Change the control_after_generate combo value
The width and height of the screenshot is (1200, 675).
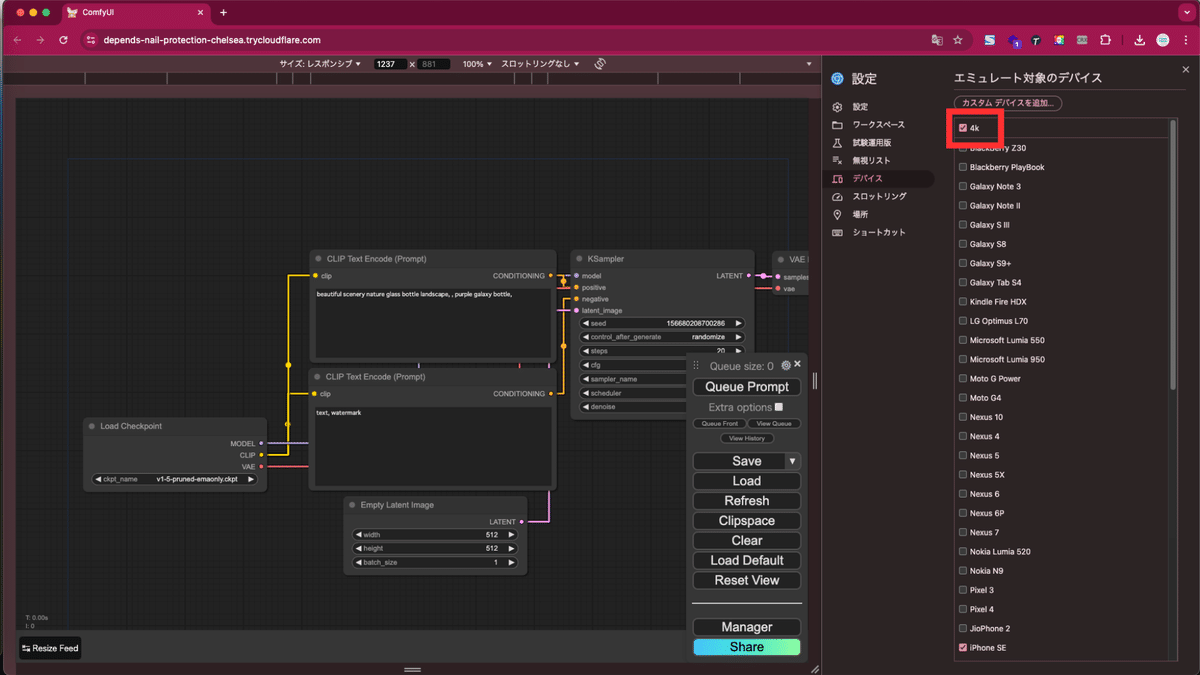point(662,337)
